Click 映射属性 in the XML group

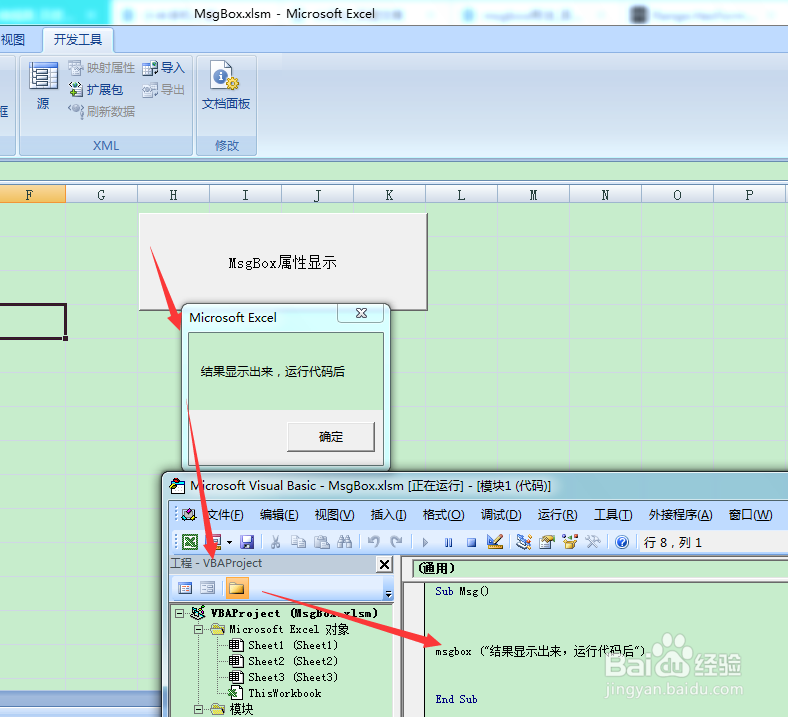point(102,68)
